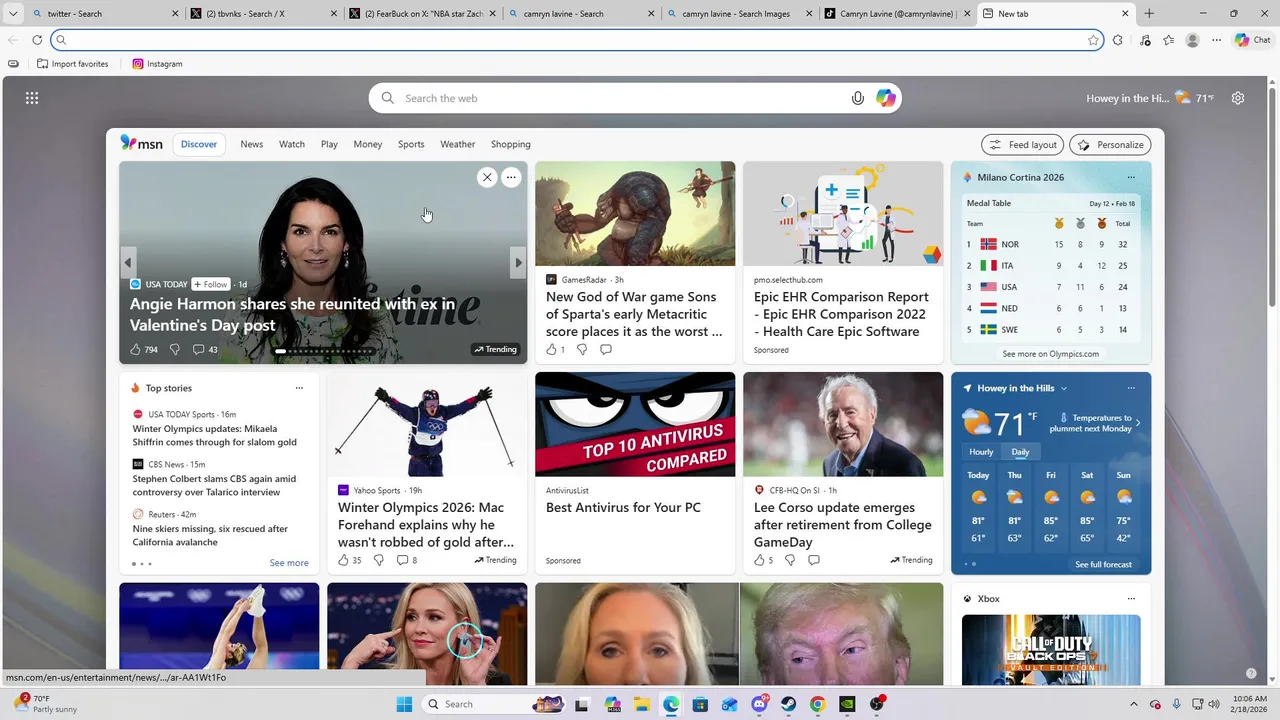This screenshot has width=1280, height=720.
Task: Open the browser profile avatar
Action: [x=1192, y=40]
